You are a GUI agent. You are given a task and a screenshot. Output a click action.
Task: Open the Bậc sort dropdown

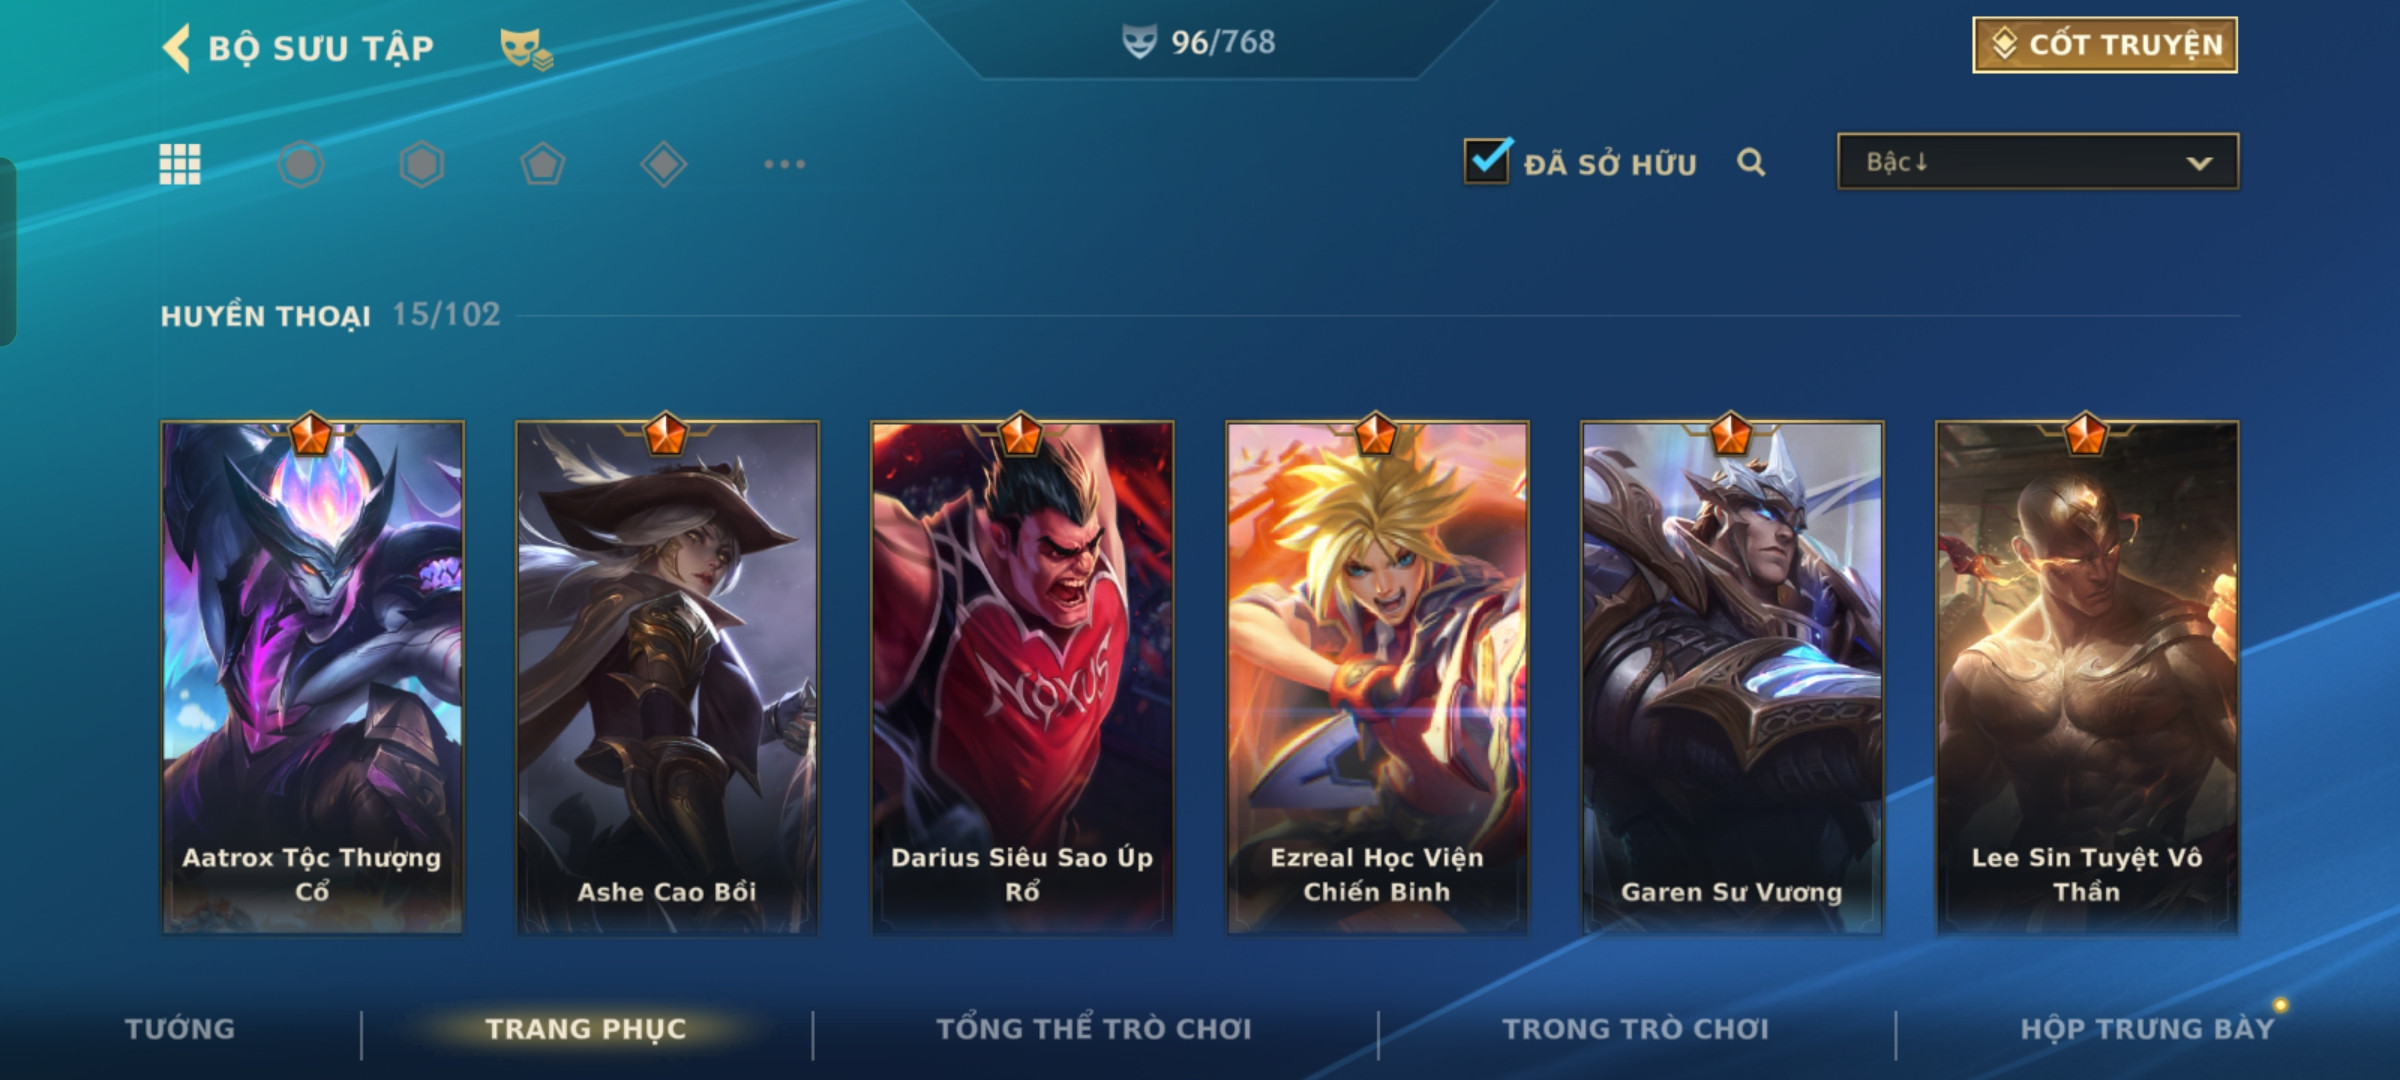point(2038,161)
